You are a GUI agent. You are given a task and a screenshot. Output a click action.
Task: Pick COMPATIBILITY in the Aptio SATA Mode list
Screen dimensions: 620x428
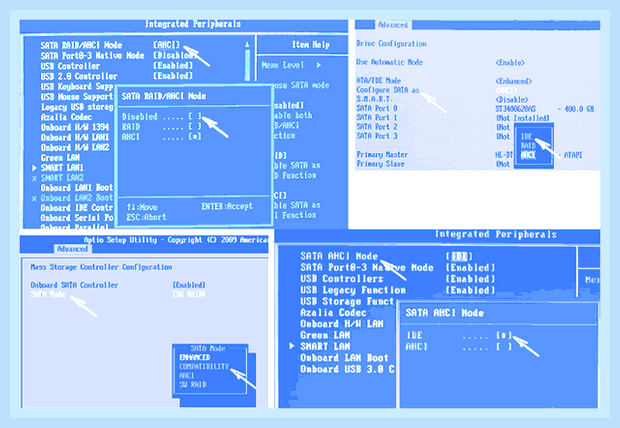coord(204,367)
